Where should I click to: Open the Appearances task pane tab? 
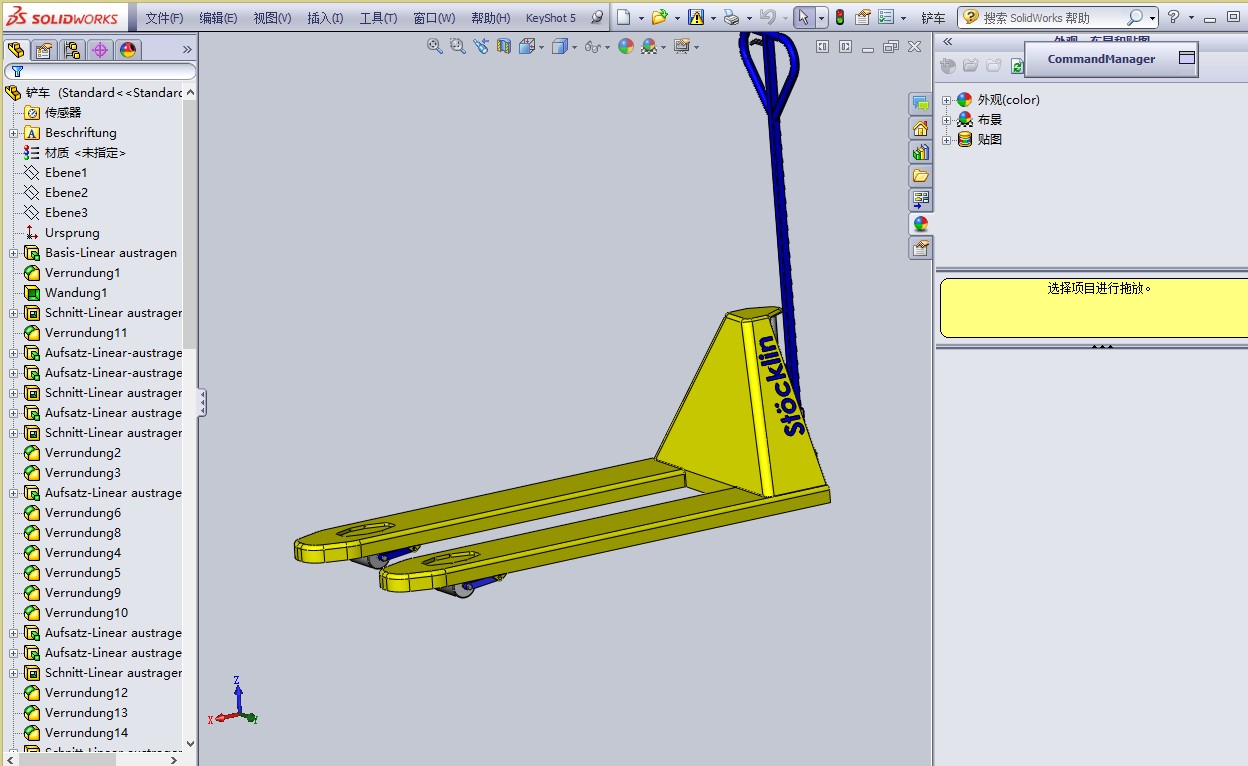click(x=920, y=224)
